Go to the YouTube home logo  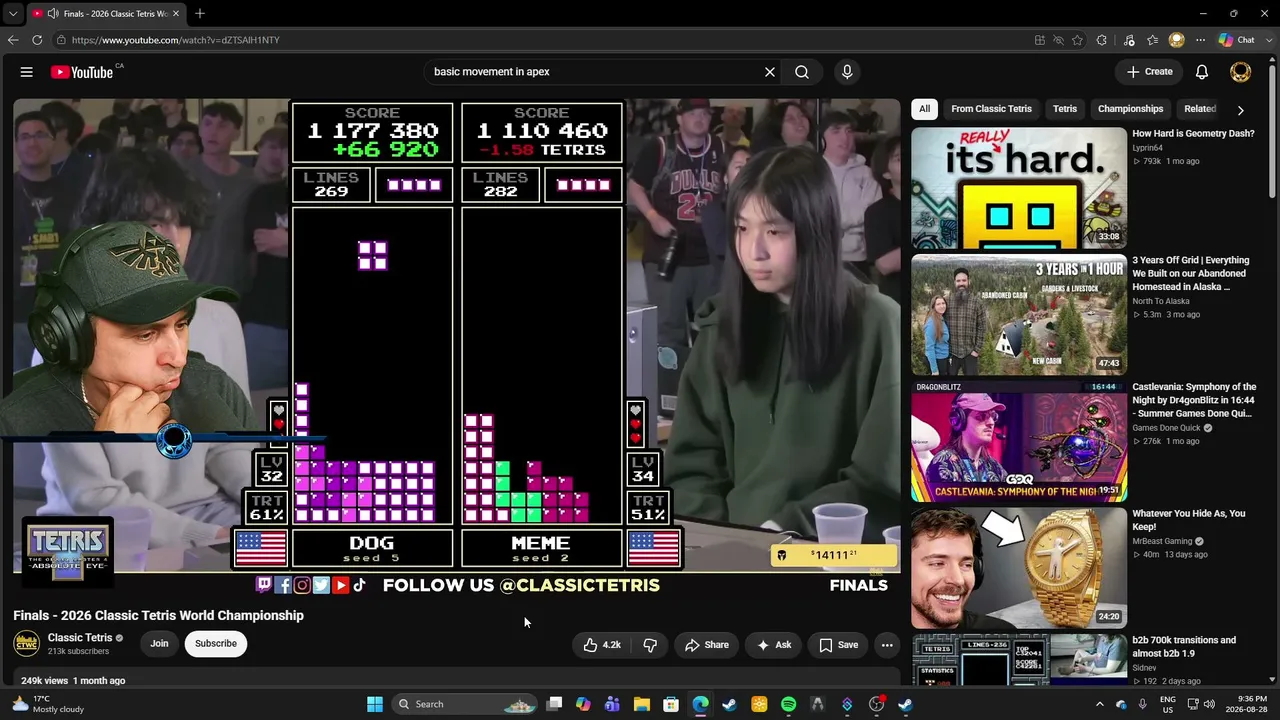click(x=82, y=72)
